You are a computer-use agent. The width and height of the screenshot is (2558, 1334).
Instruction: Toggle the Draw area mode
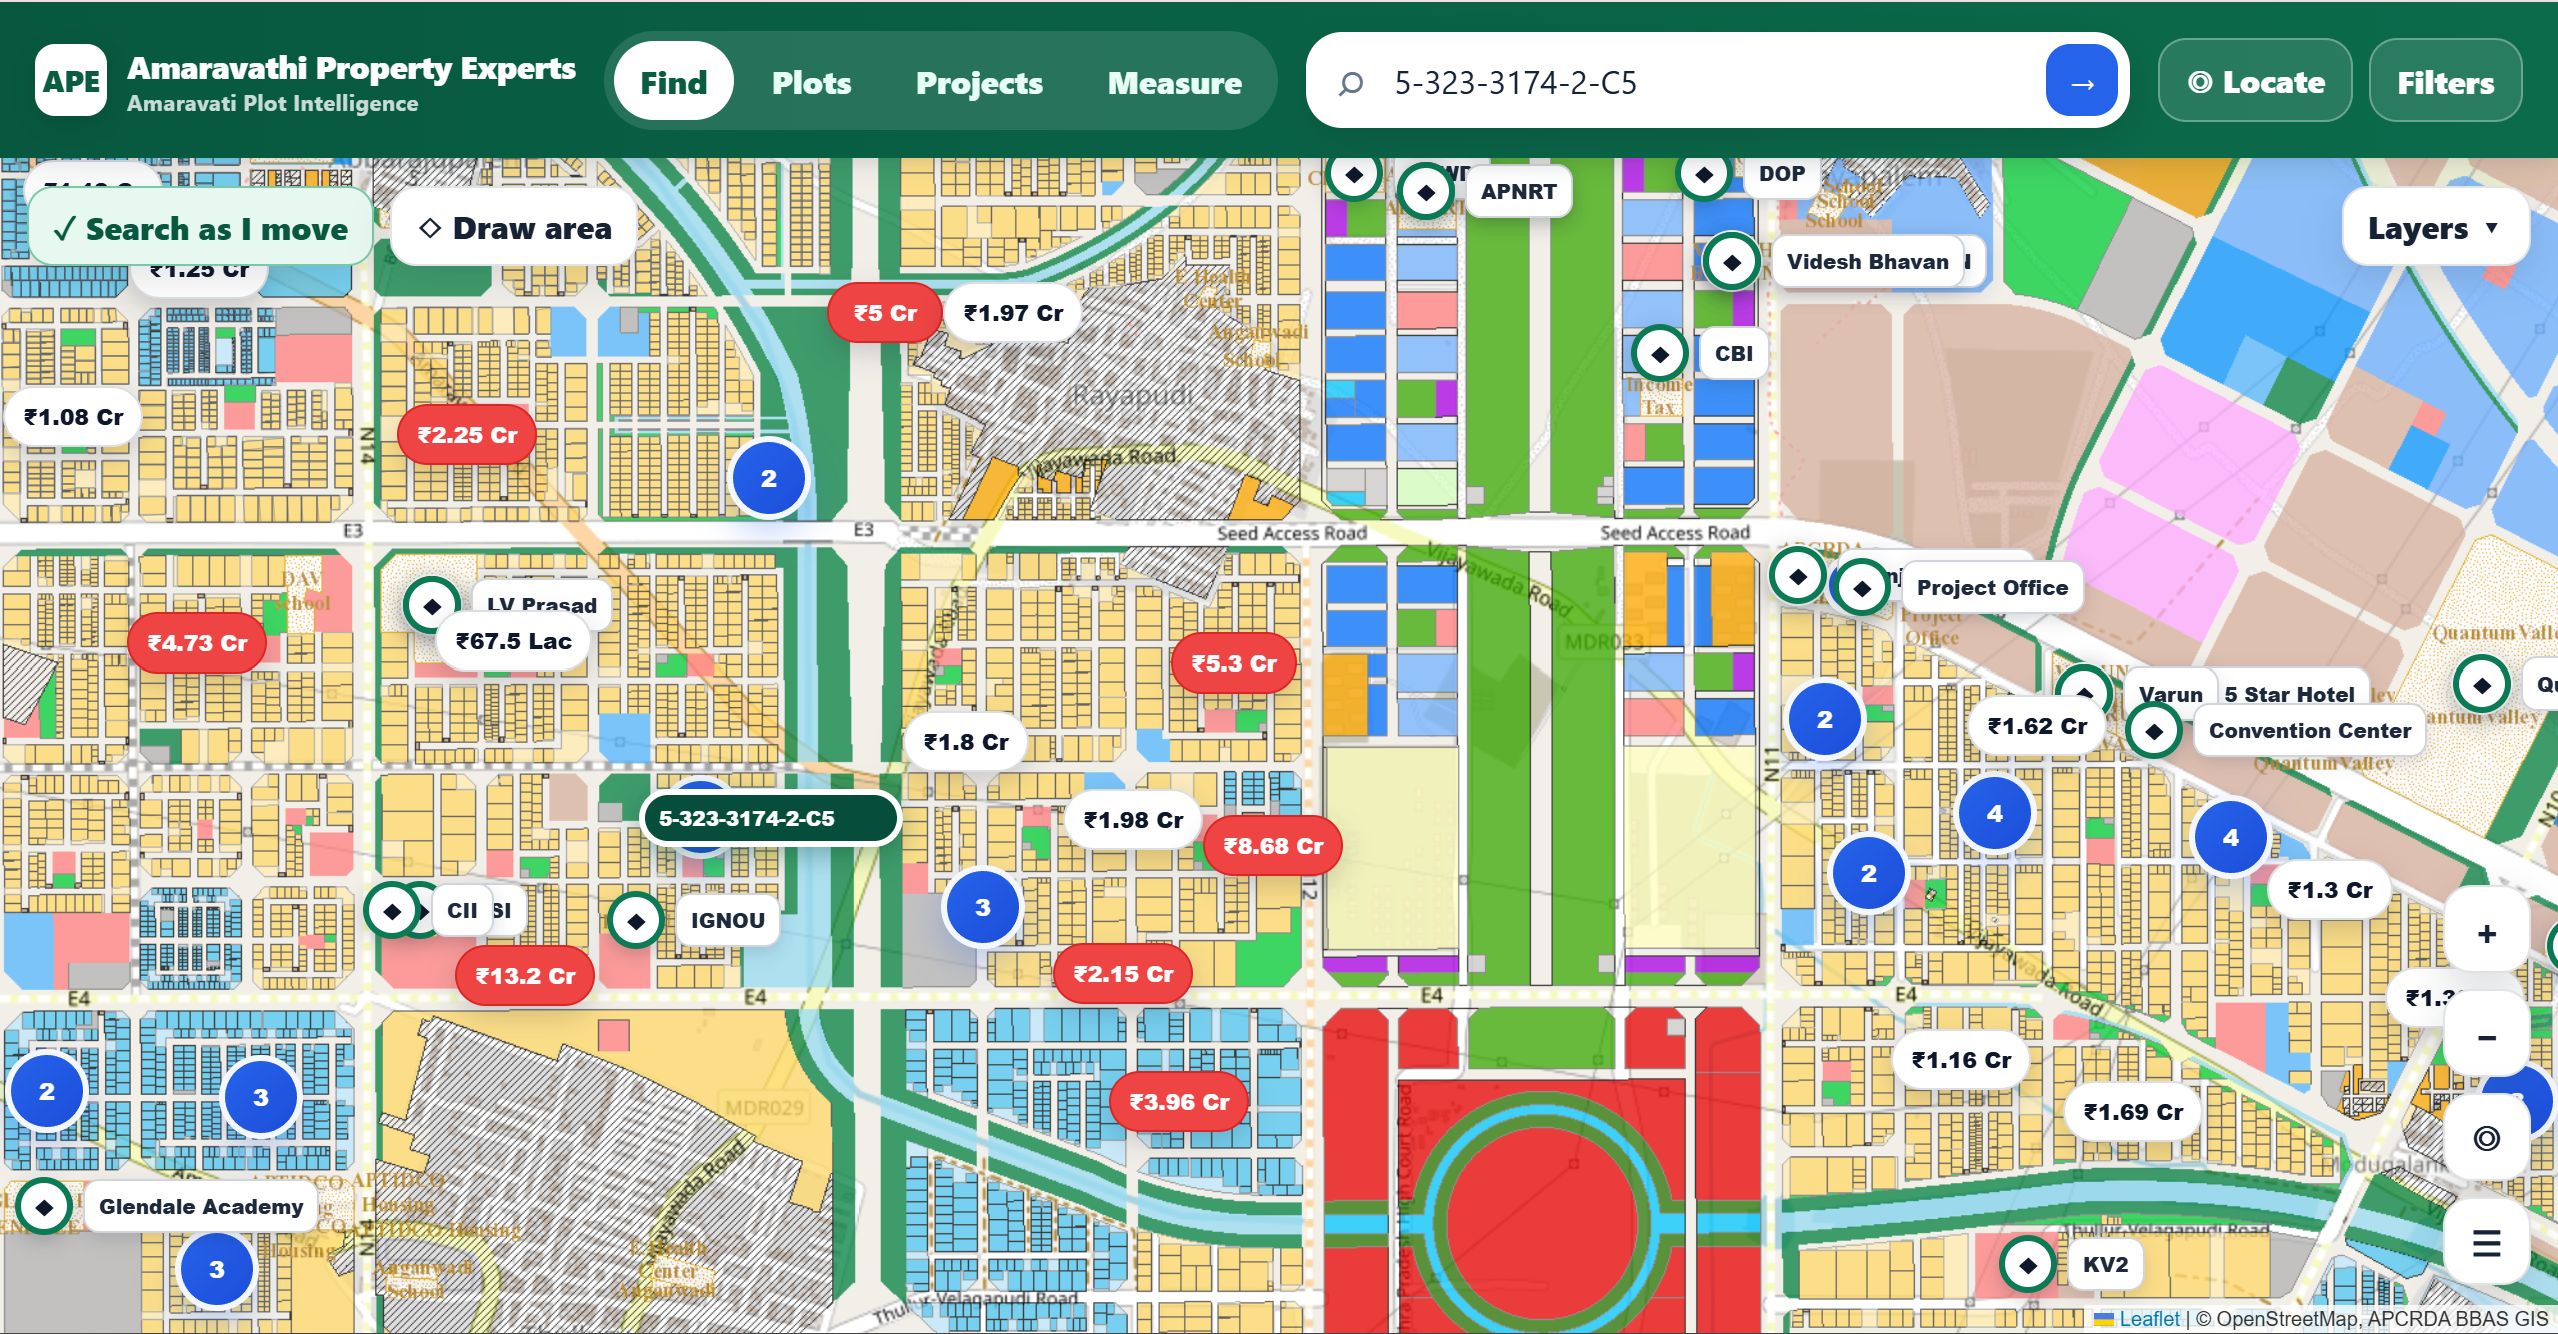[x=516, y=228]
